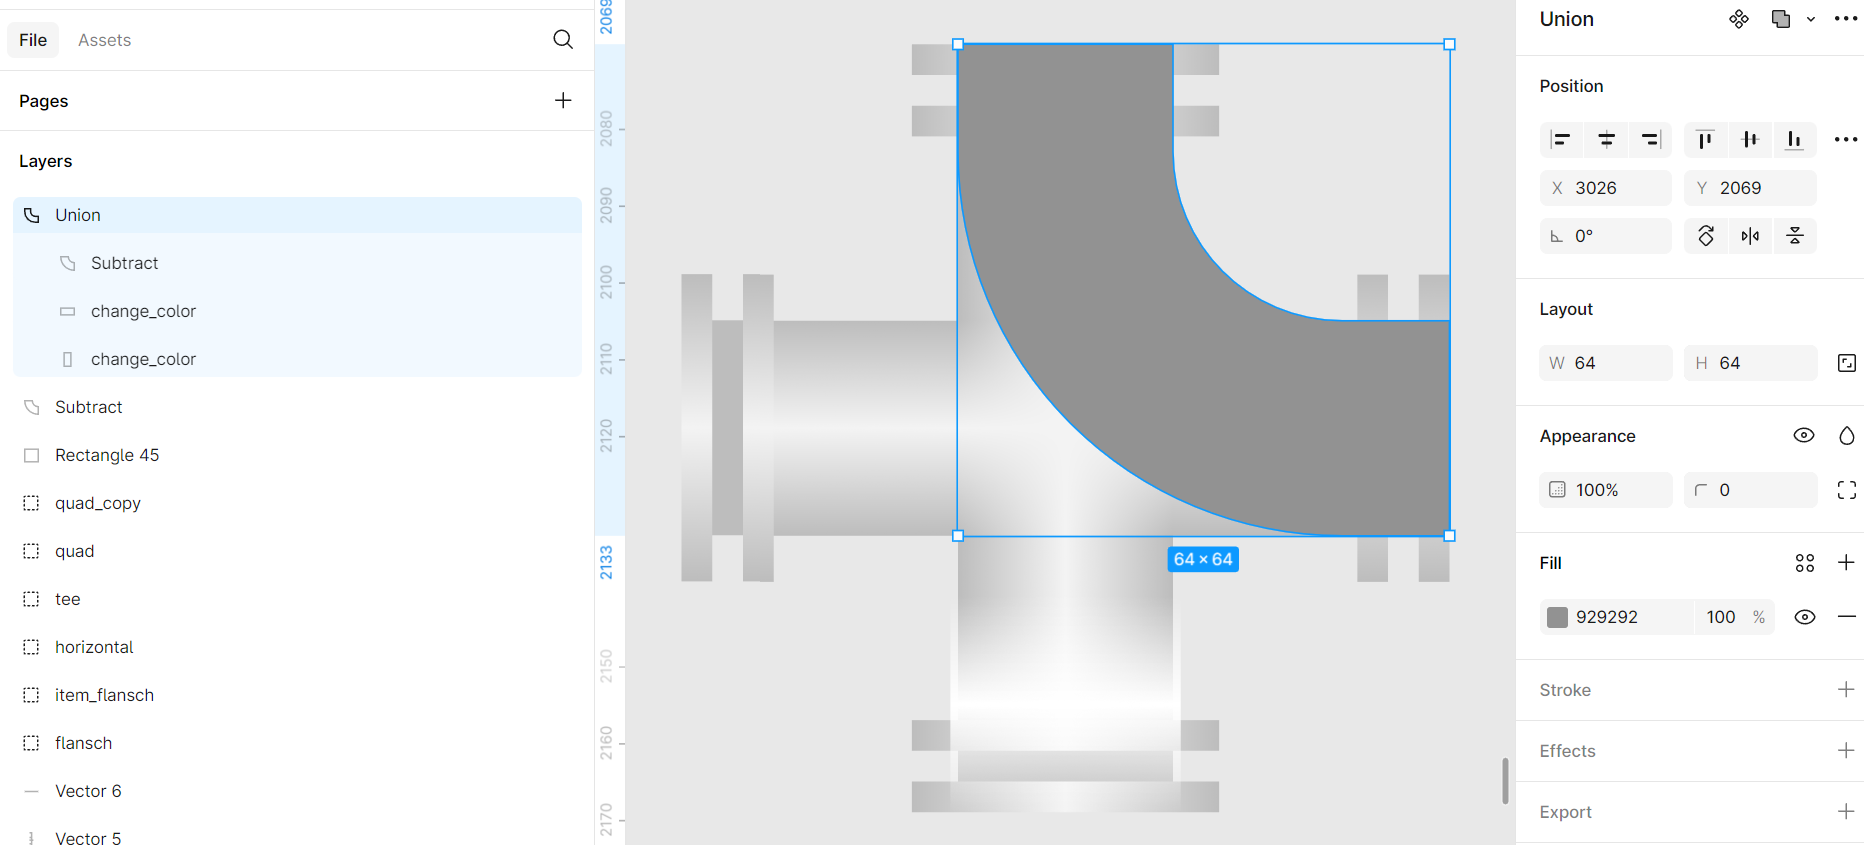
Task: Click the align left icon
Action: [x=1561, y=140]
